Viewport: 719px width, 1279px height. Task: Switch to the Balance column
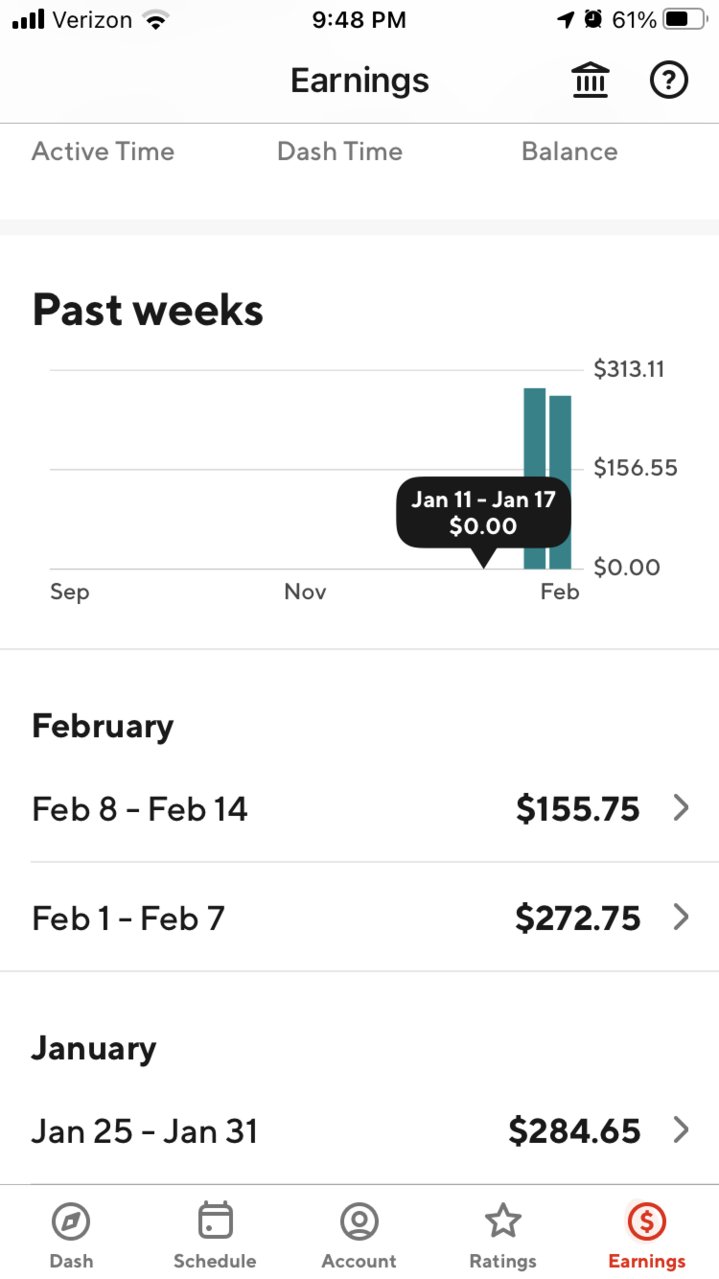tap(570, 152)
